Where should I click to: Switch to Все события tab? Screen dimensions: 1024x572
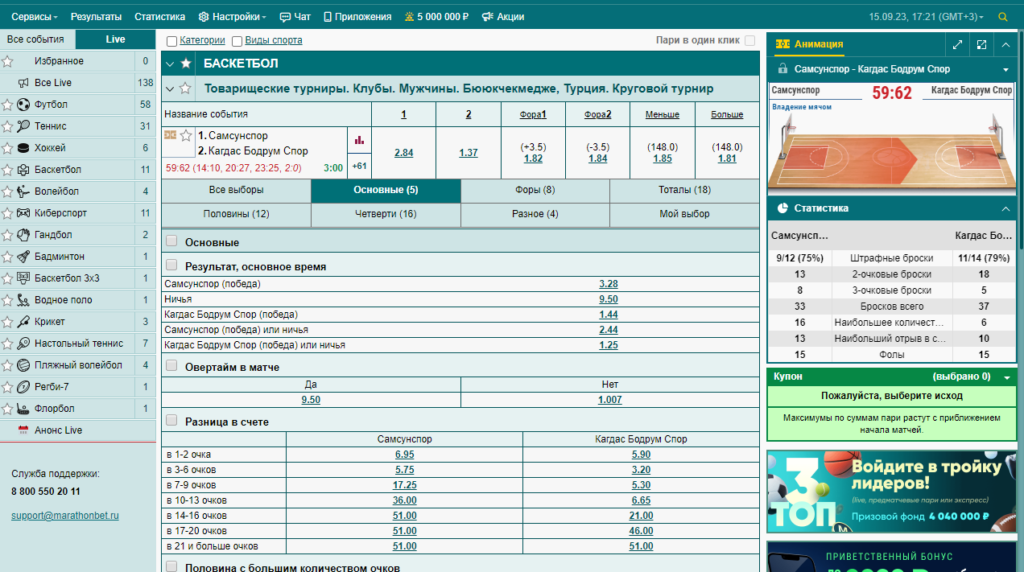[36, 39]
